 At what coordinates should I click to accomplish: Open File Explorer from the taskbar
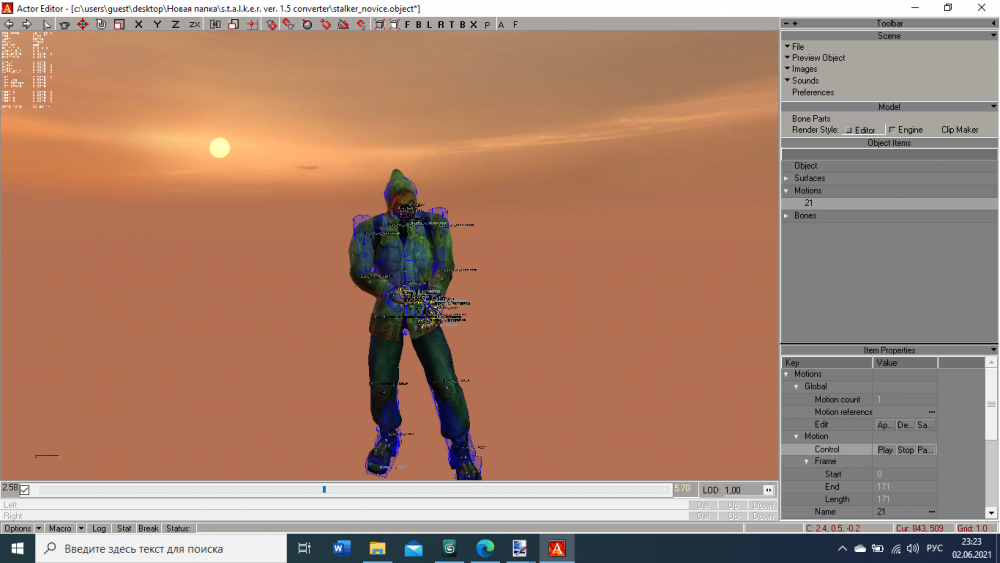click(378, 548)
